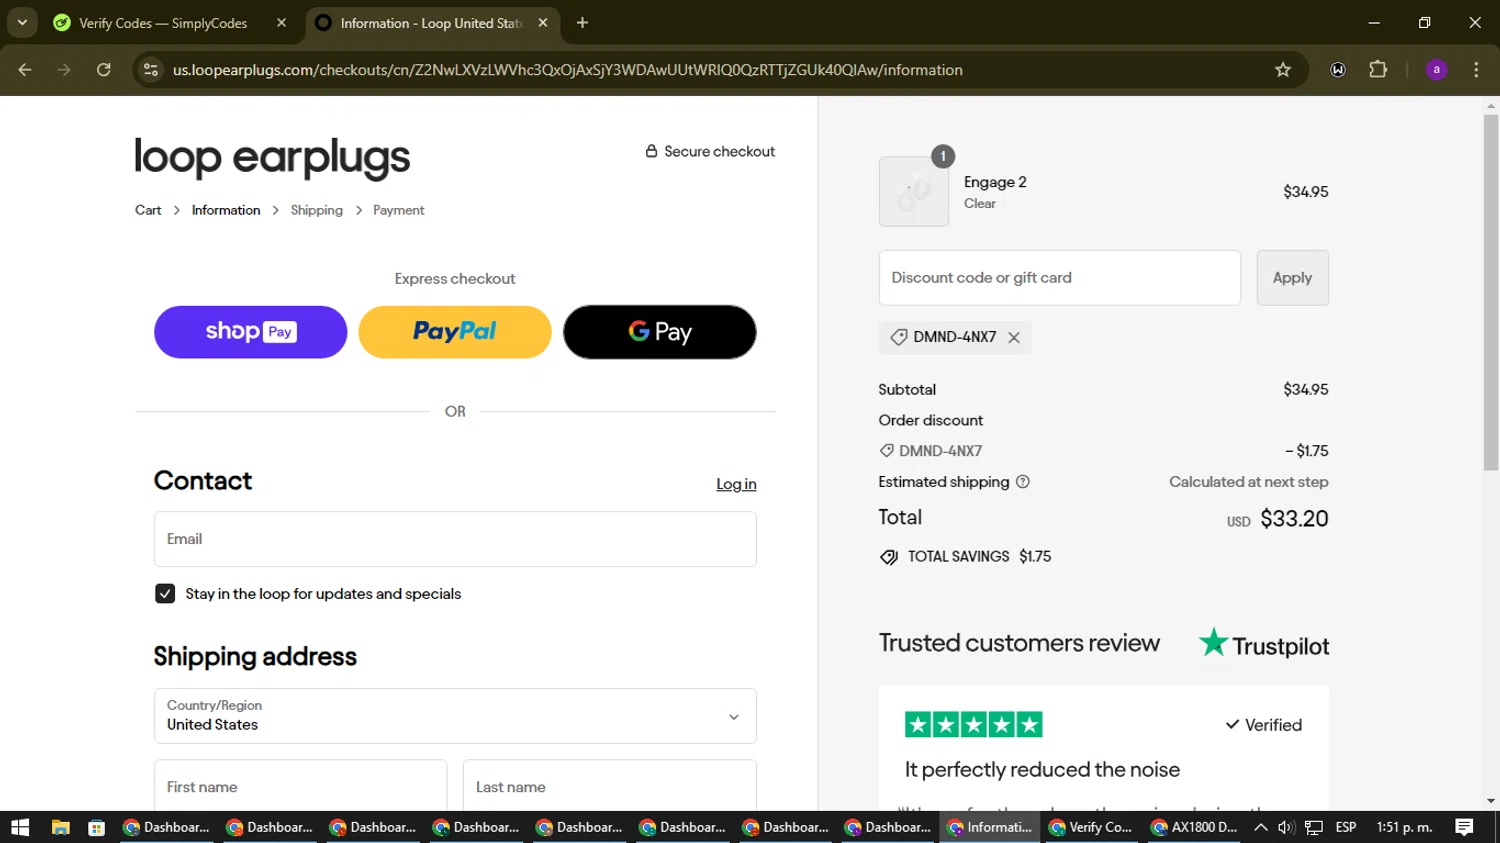Show Estimated shipping help tooltip
The width and height of the screenshot is (1500, 843).
pos(1023,482)
